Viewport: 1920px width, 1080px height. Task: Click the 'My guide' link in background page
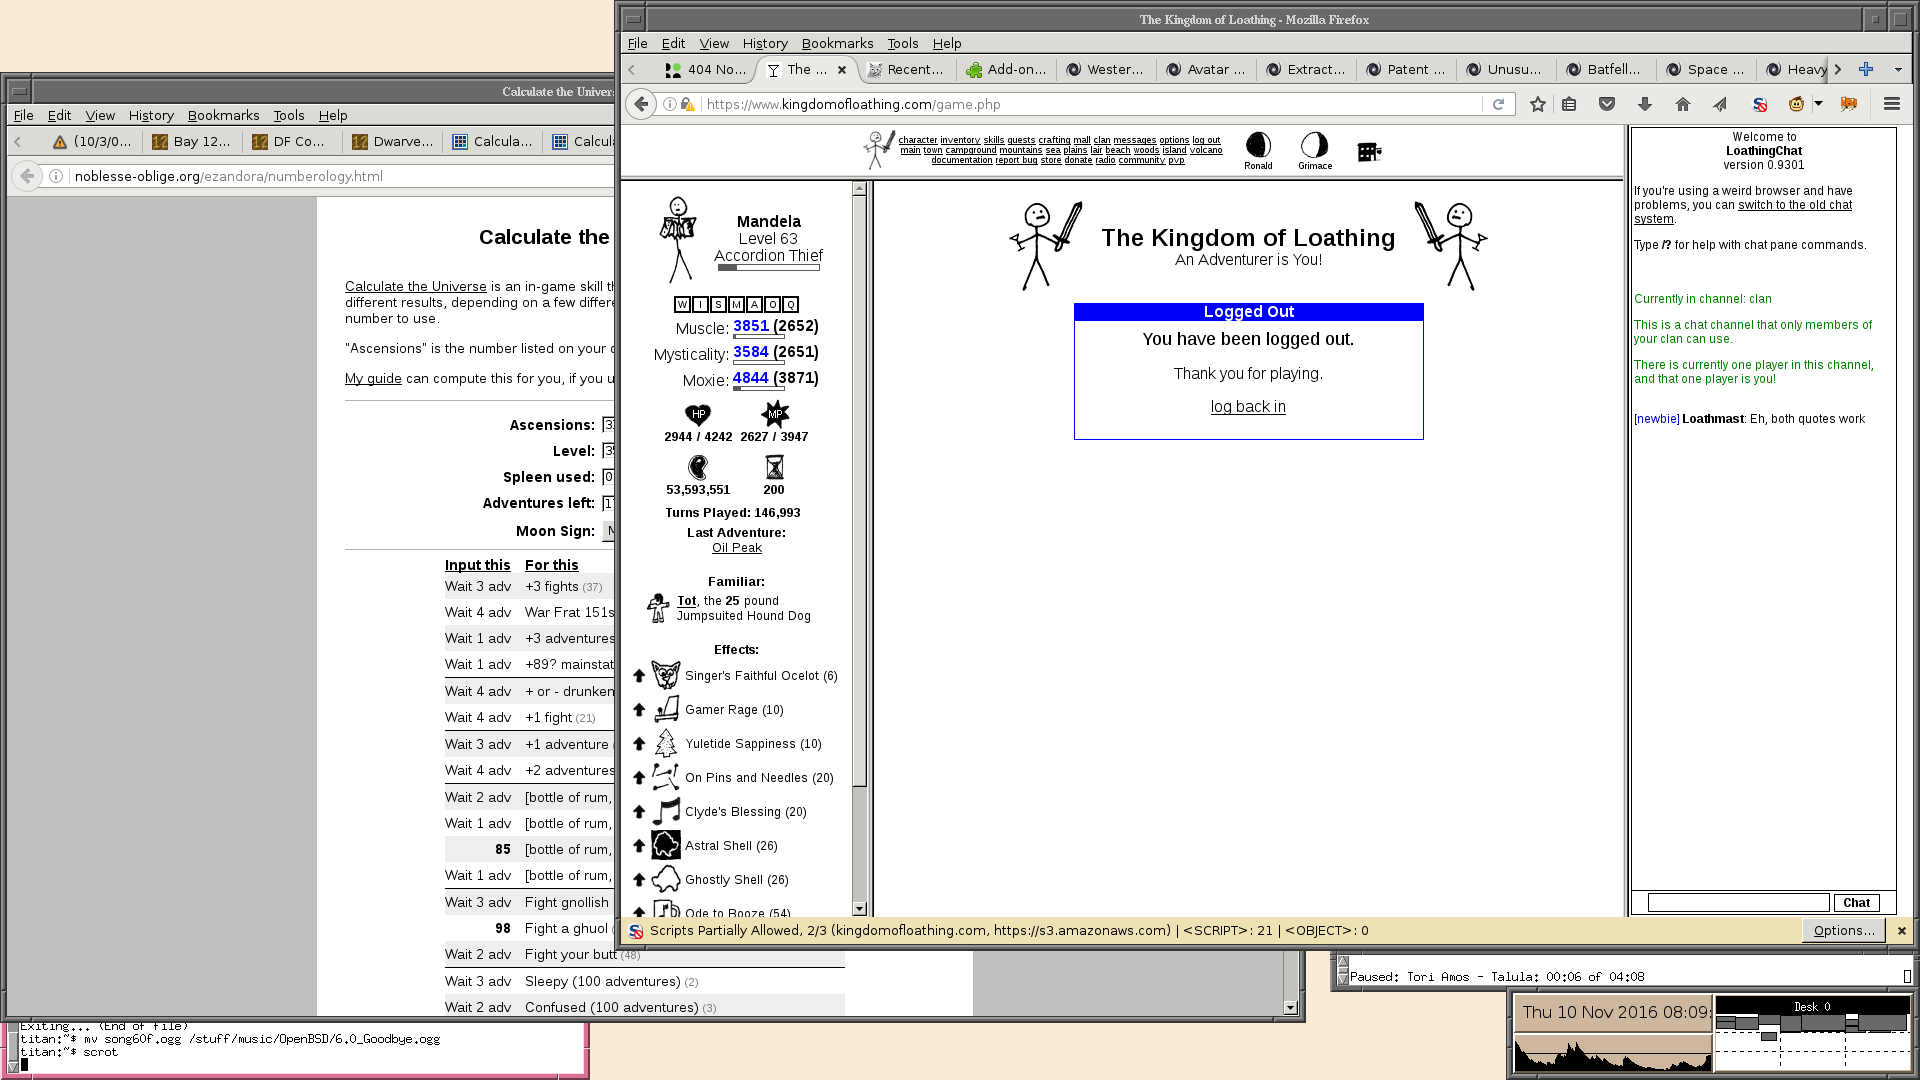click(x=373, y=379)
